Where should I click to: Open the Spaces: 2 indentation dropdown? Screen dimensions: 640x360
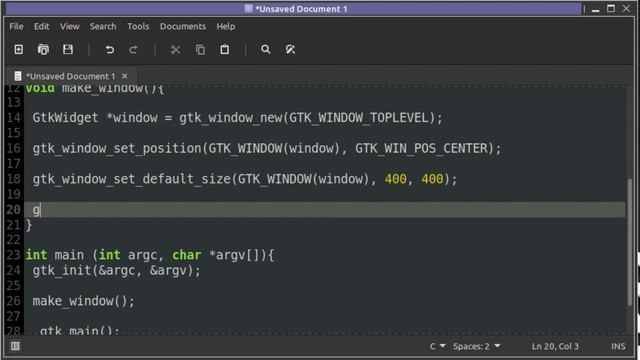(x=476, y=347)
